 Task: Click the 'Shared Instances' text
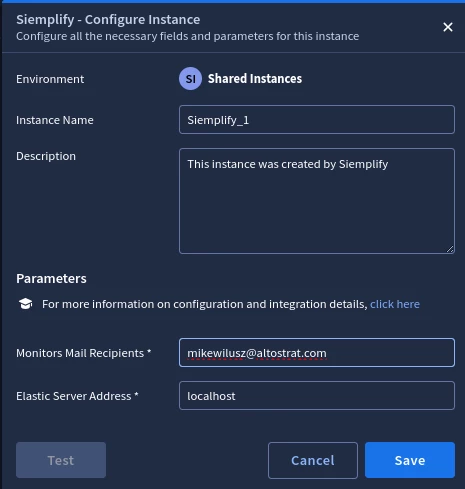[255, 79]
